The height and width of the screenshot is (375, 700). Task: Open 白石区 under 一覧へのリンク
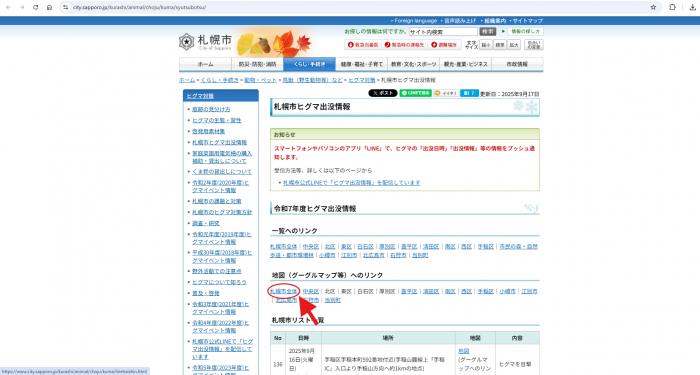(x=365, y=246)
